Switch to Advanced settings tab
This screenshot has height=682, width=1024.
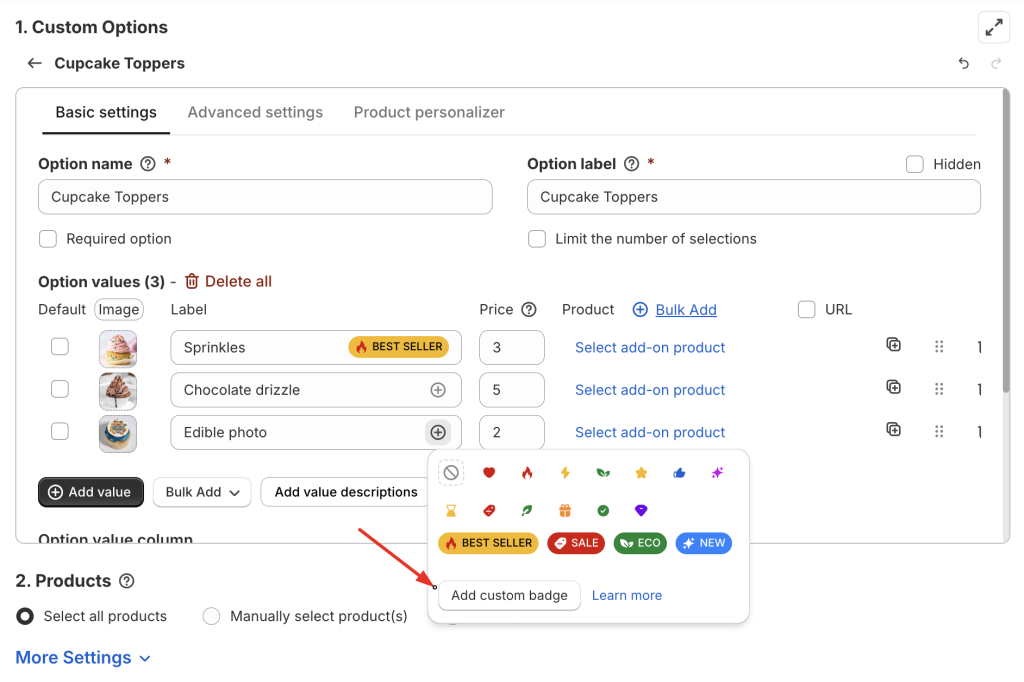(x=255, y=112)
